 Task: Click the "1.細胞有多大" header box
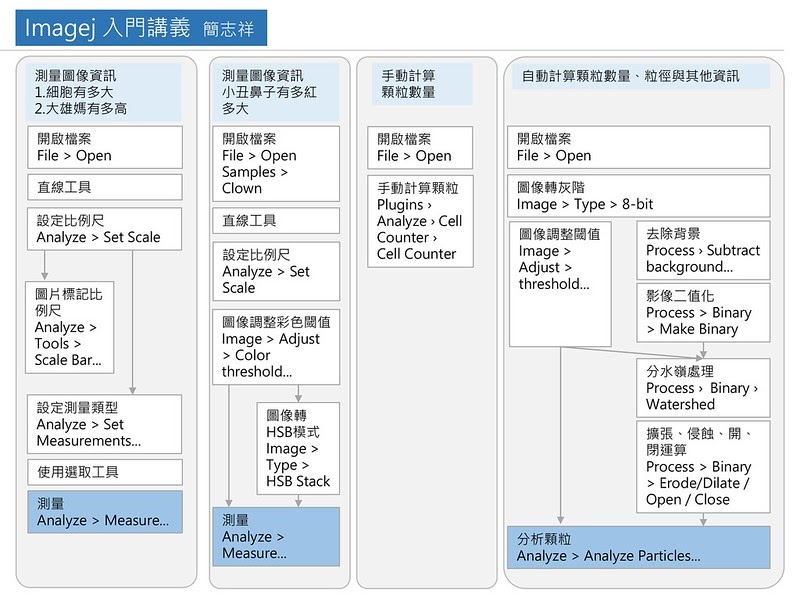[105, 92]
